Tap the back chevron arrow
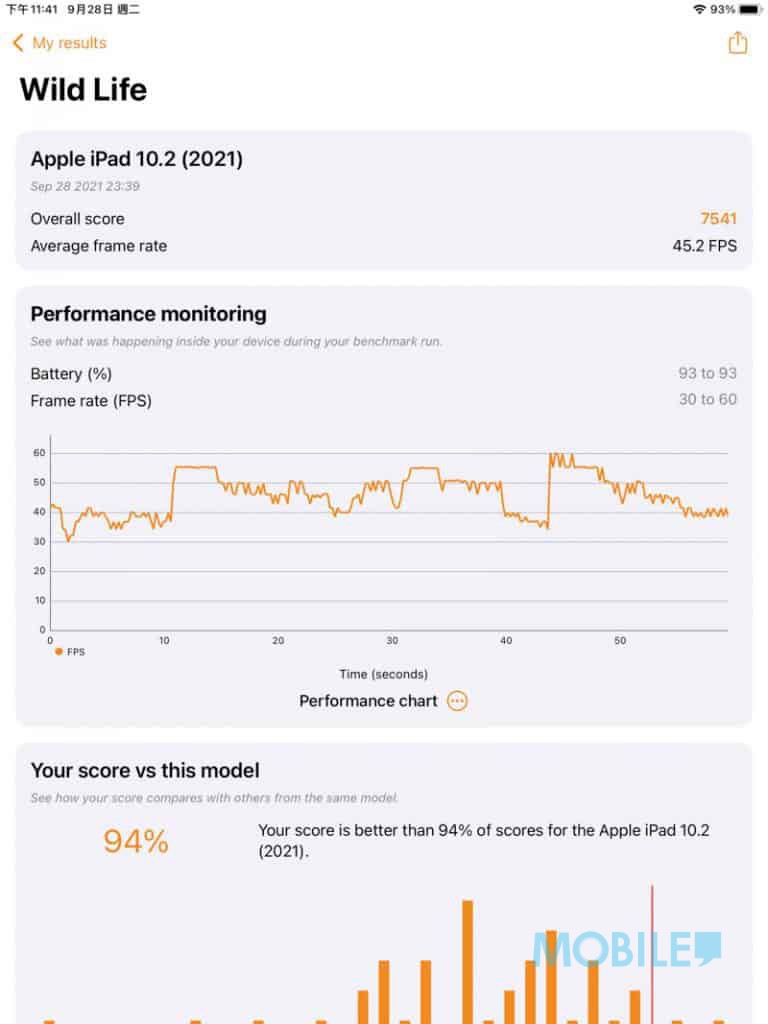 pos(18,42)
